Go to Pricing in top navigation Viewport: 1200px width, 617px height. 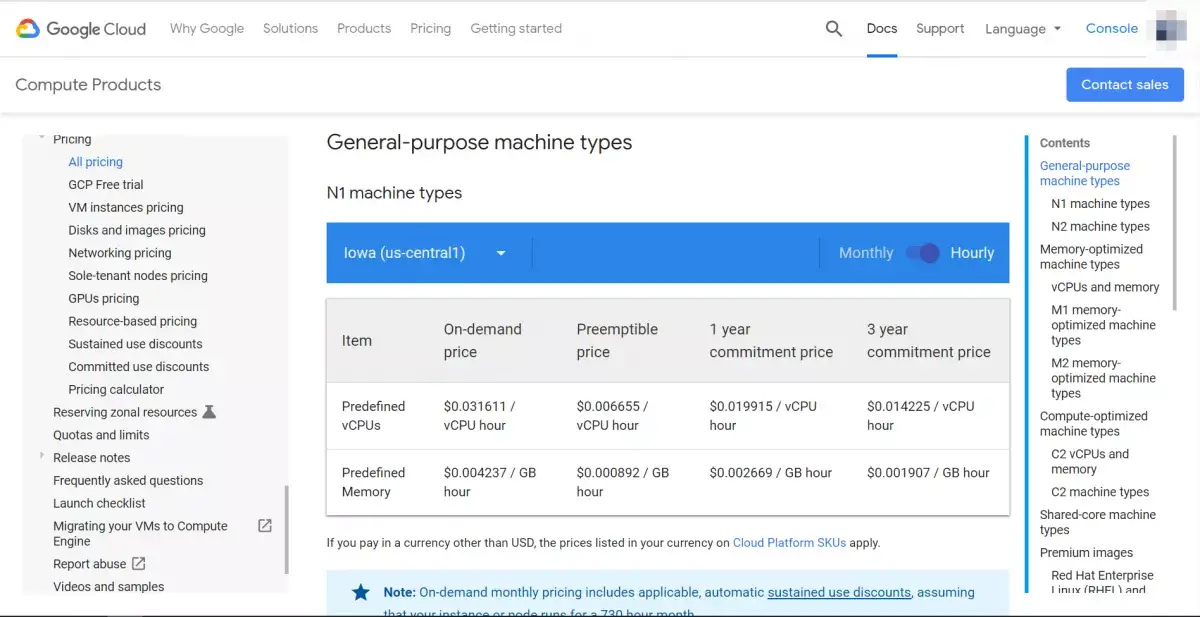point(430,28)
